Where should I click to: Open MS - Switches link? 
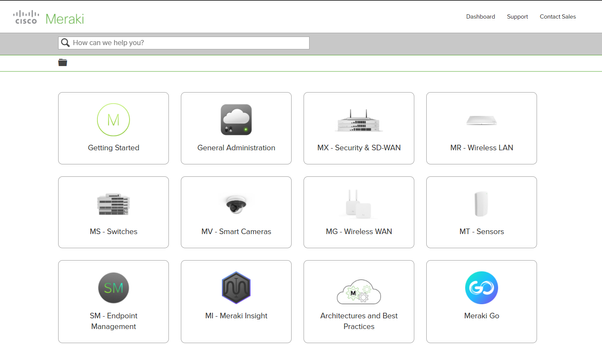113,231
